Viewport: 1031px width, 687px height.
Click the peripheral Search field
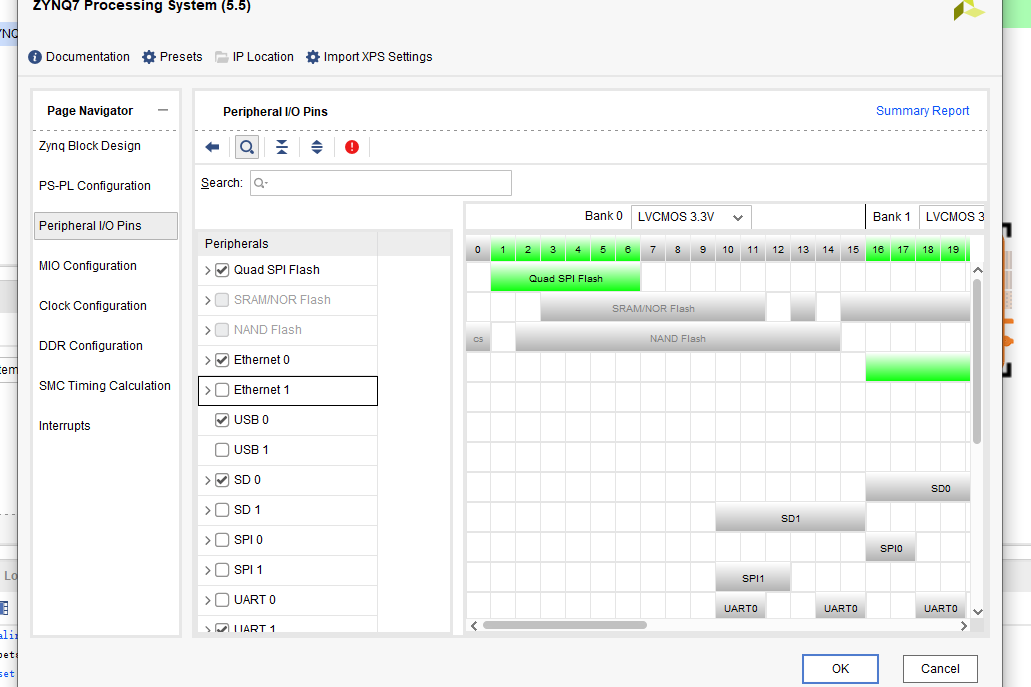click(x=381, y=183)
